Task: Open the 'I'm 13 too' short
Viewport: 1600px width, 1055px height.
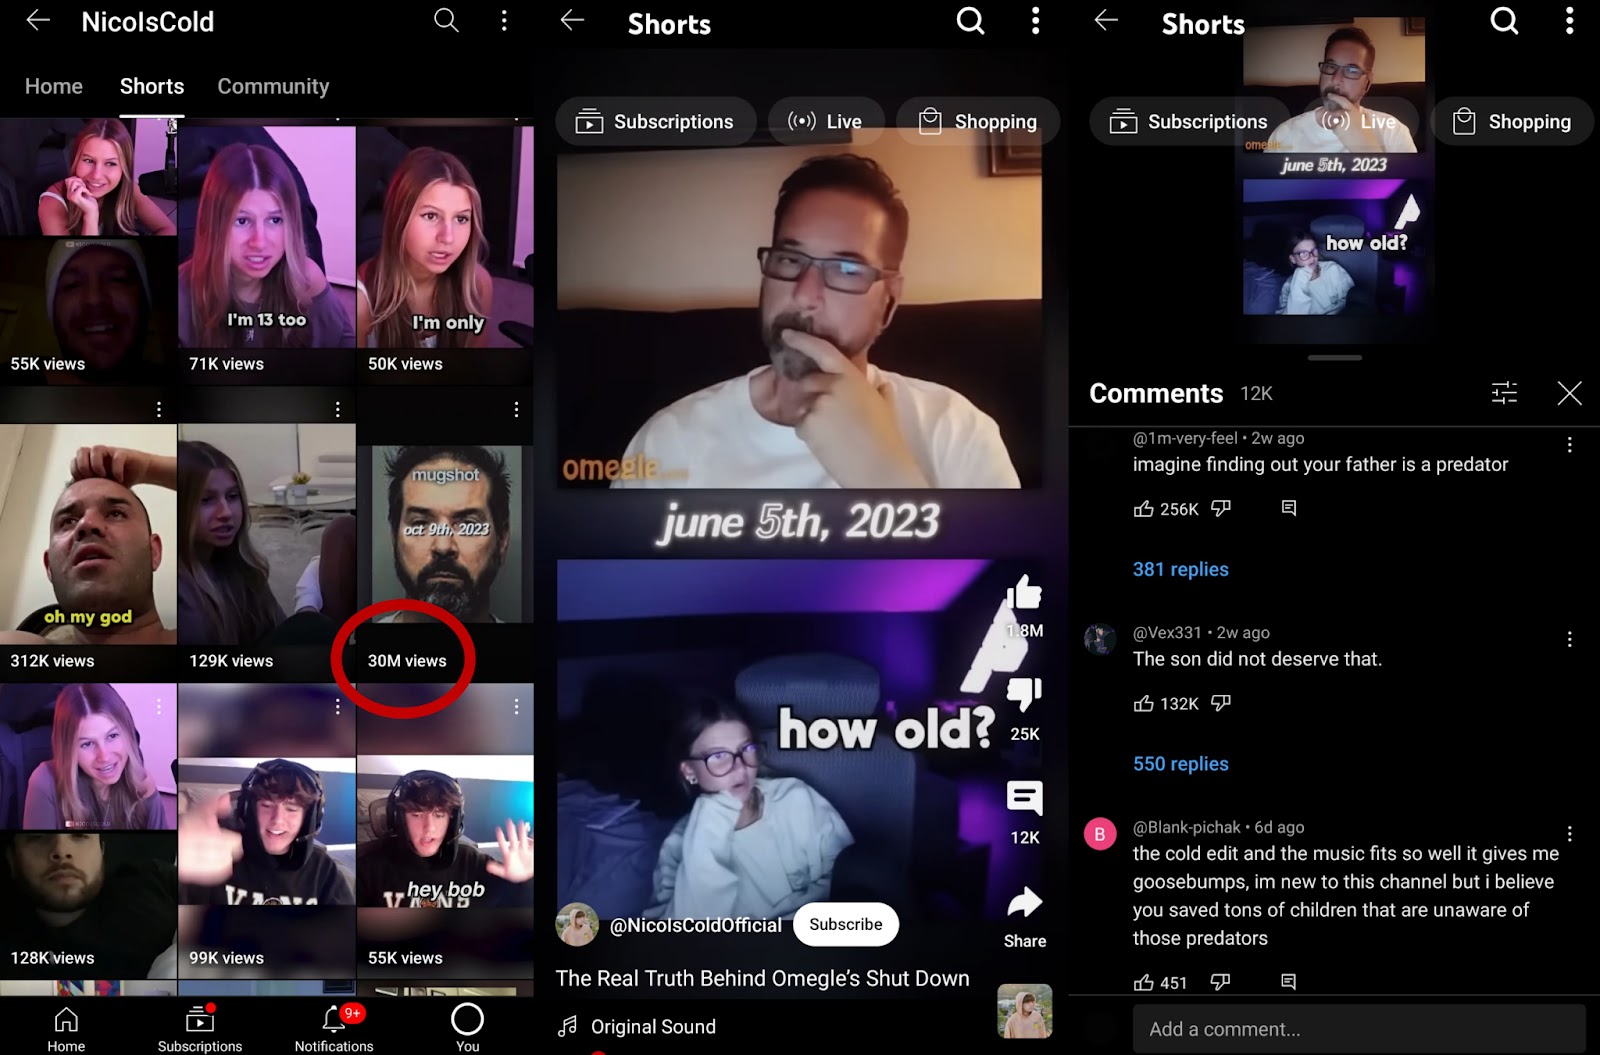Action: pyautogui.click(x=267, y=250)
